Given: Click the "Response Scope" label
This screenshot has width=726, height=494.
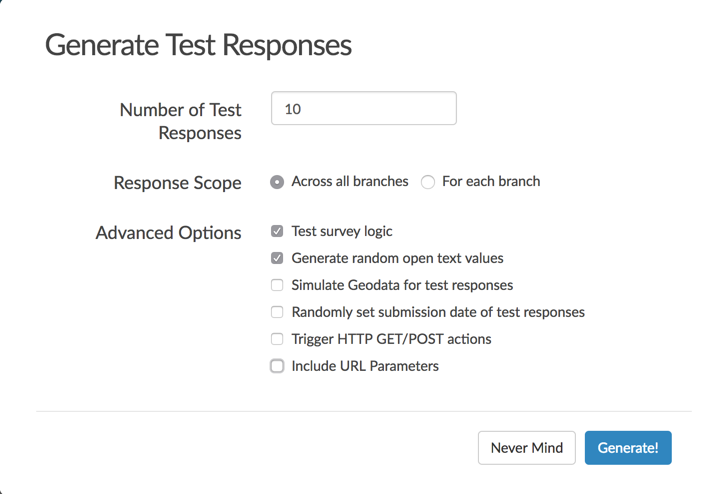Looking at the screenshot, I should pyautogui.click(x=177, y=183).
